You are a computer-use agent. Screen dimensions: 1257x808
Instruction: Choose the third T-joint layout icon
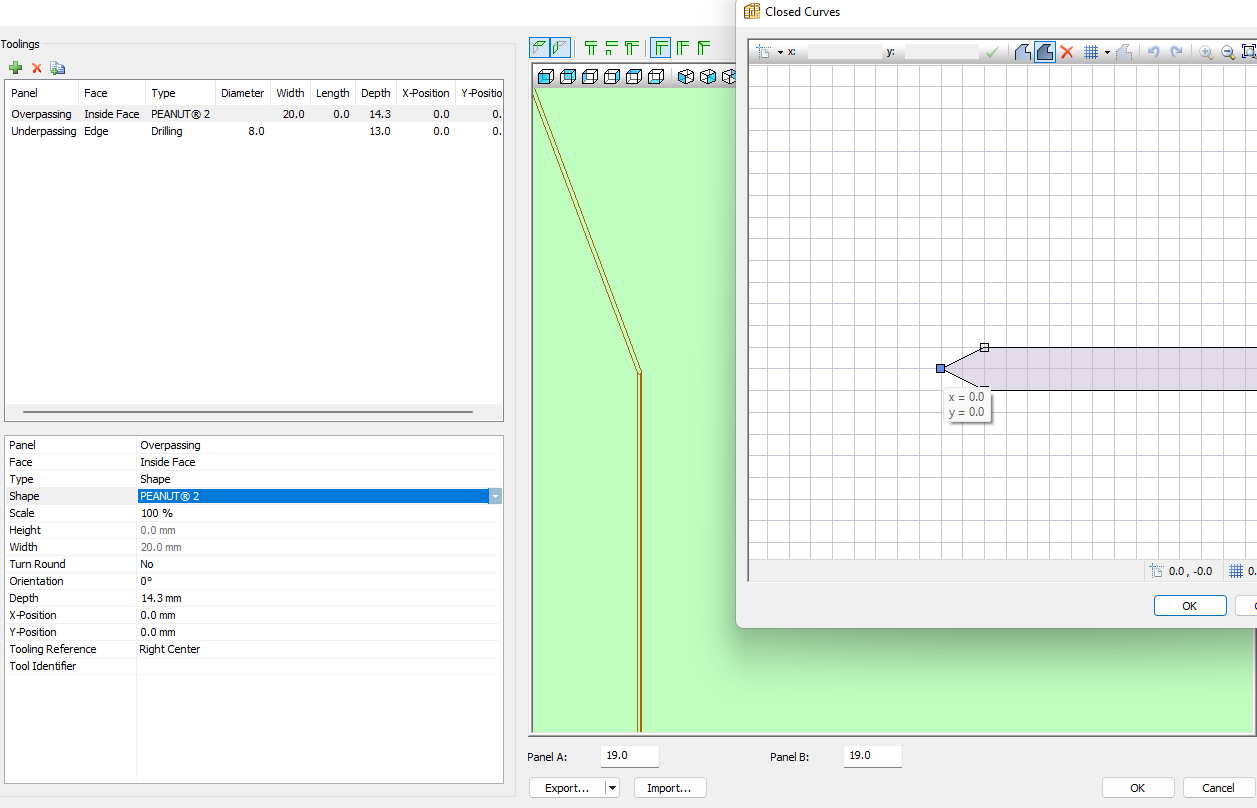coord(631,47)
